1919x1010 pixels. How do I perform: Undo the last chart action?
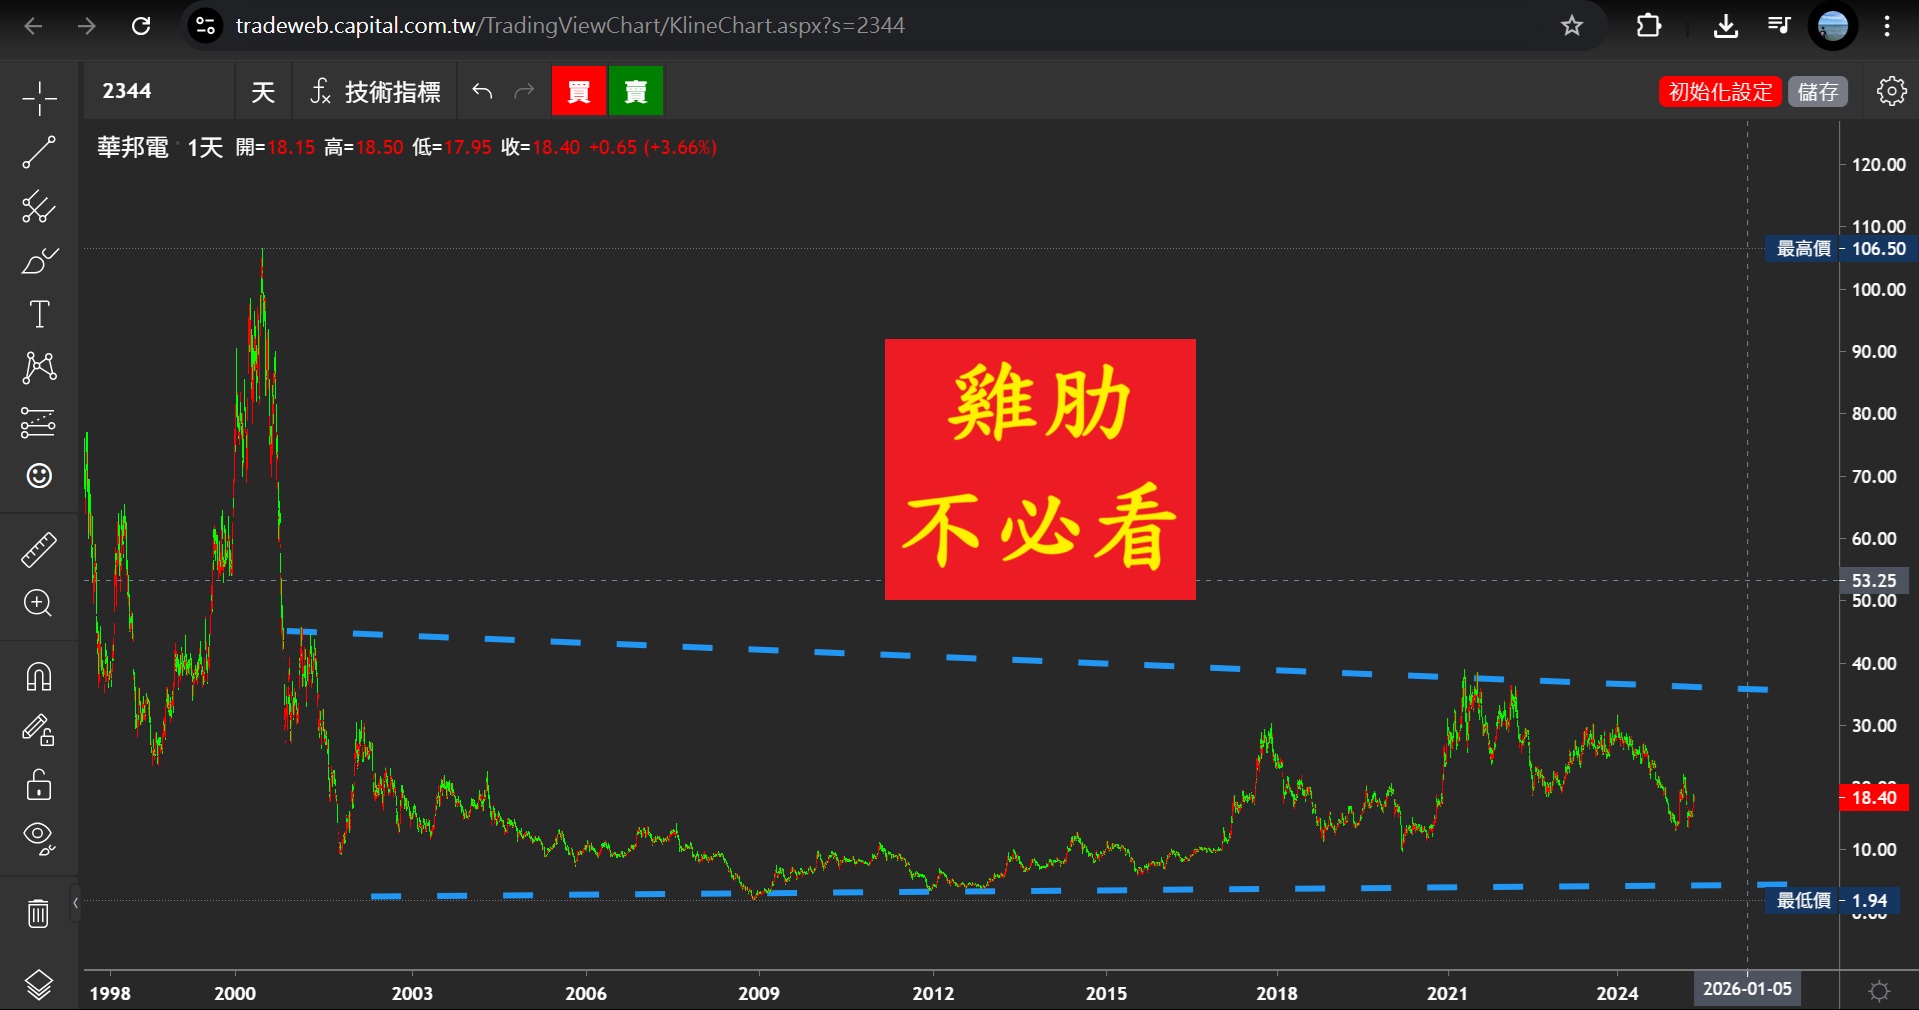click(x=482, y=92)
